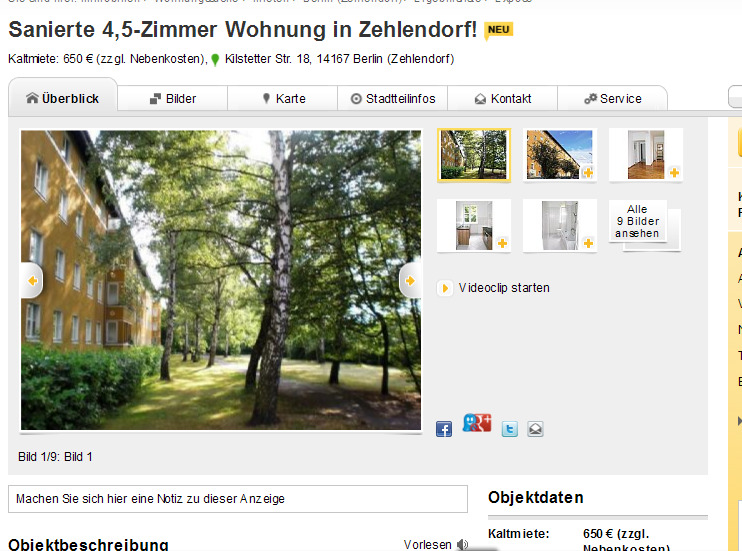Click next image arrow on main photo
The height and width of the screenshot is (551, 742).
pos(410,281)
